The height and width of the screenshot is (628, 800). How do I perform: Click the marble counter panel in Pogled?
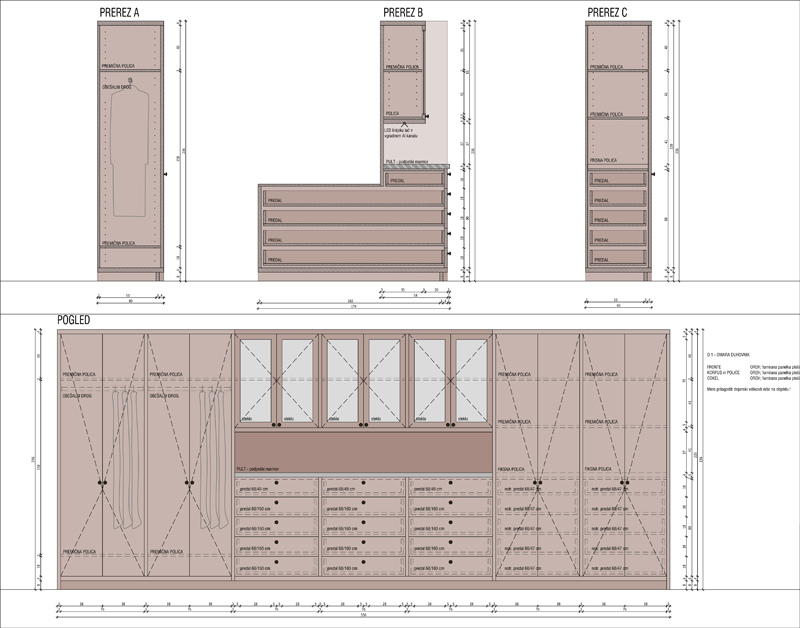(364, 452)
